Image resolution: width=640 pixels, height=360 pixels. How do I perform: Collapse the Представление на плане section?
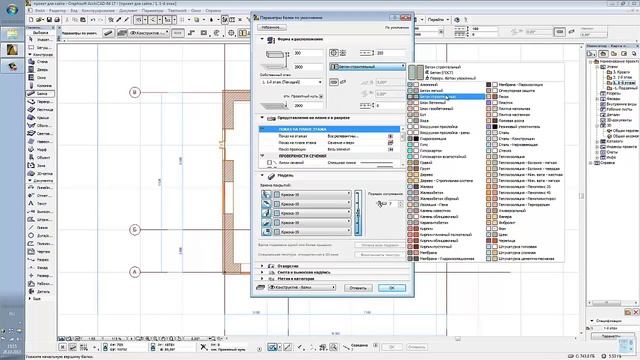262,118
